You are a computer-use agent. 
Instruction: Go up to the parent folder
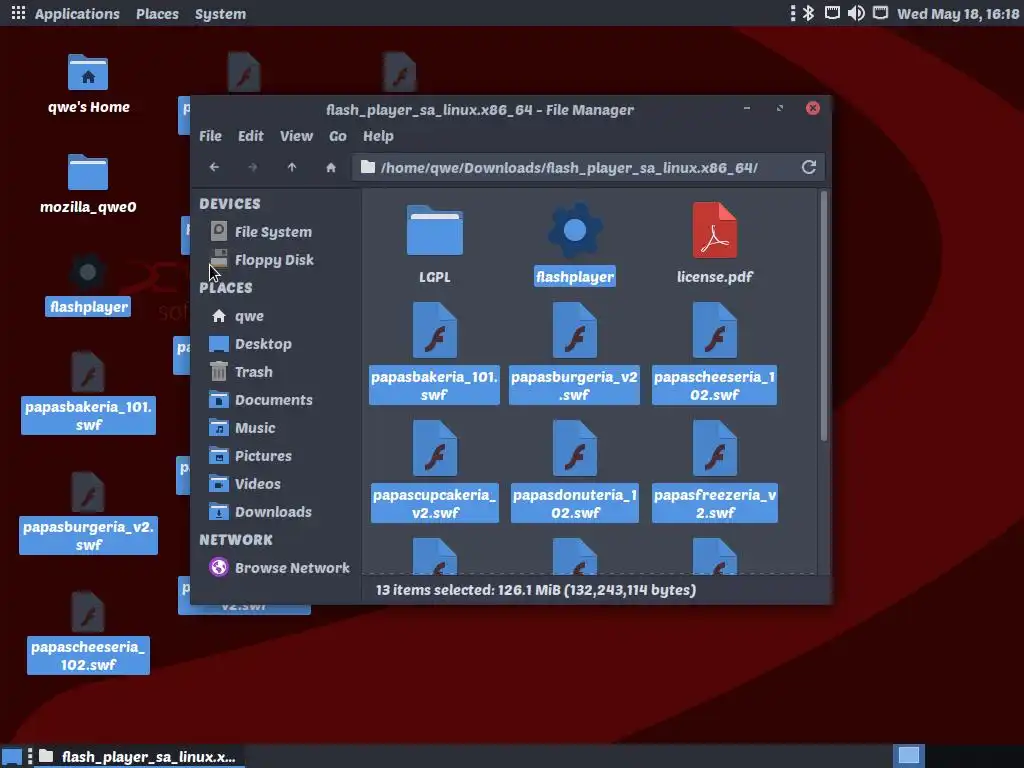click(292, 167)
